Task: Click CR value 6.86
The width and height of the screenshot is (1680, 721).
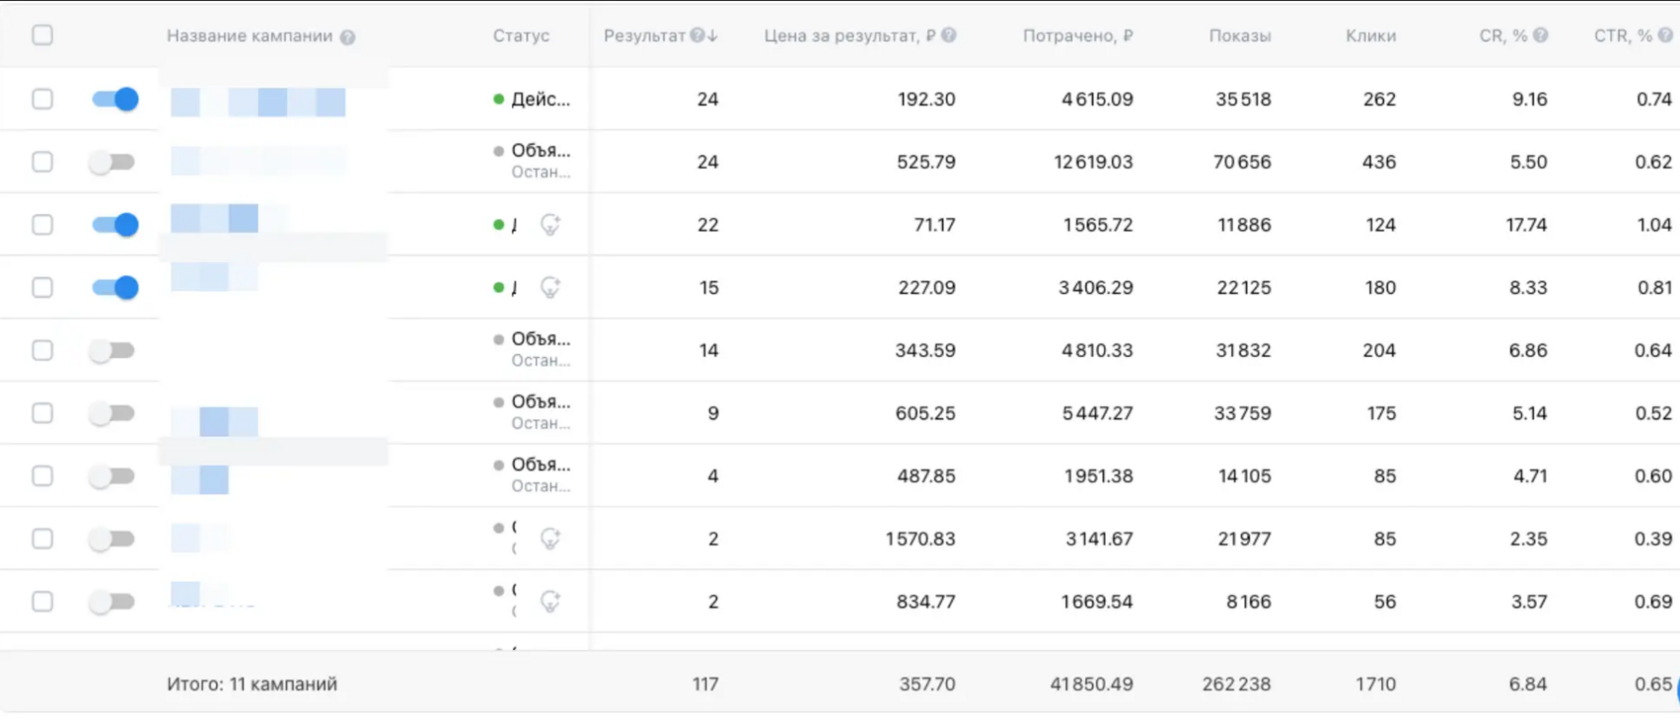Action: (x=1528, y=351)
